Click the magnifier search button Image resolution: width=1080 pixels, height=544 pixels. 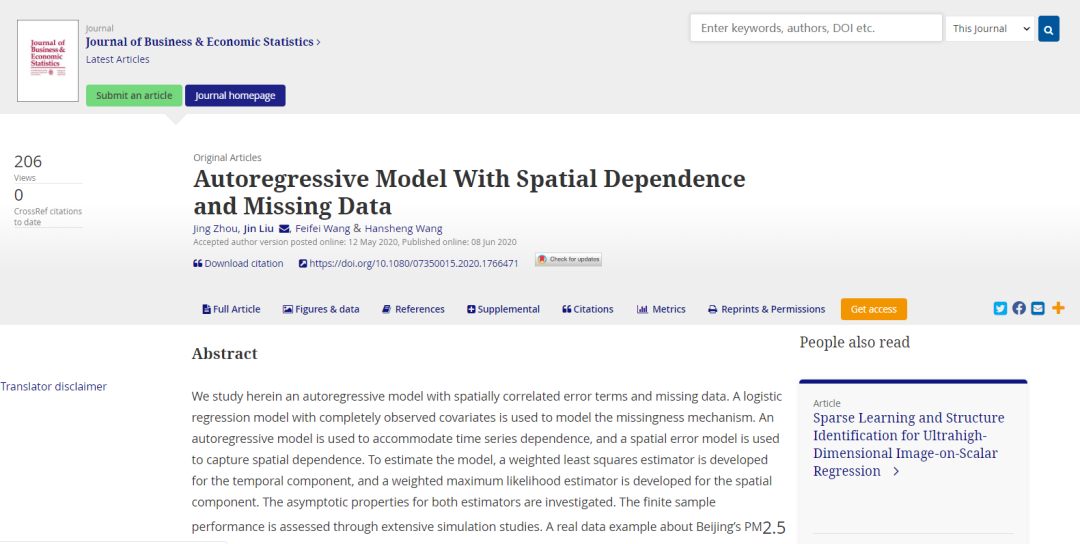tap(1048, 29)
